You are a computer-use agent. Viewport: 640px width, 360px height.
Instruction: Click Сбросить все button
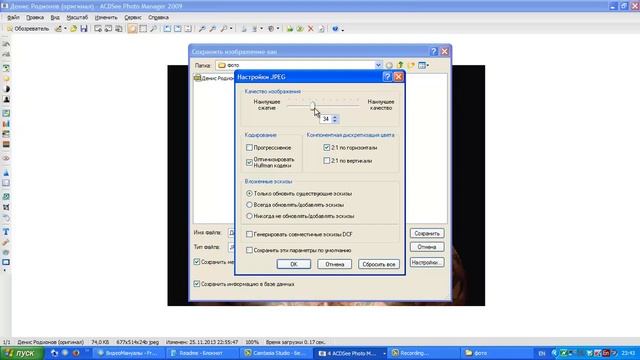(379, 264)
